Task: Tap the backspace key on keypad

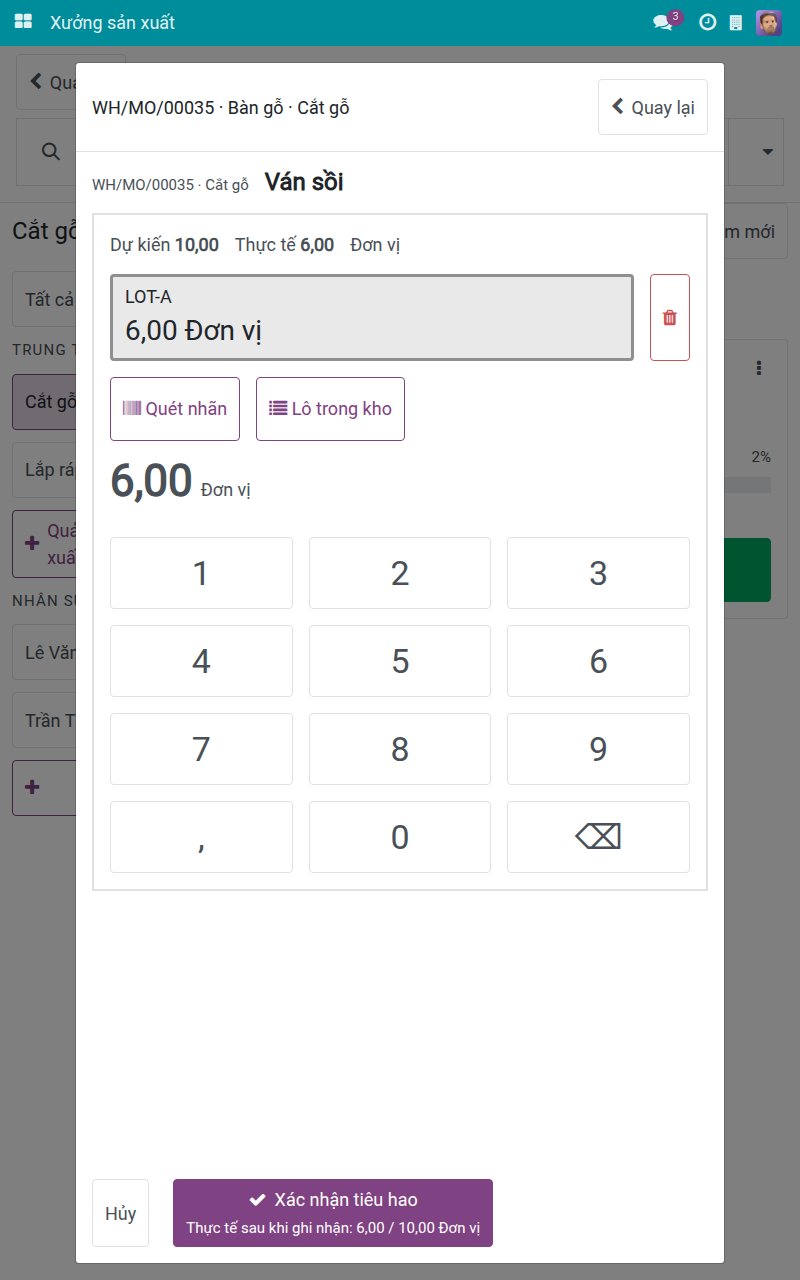Action: [x=598, y=837]
